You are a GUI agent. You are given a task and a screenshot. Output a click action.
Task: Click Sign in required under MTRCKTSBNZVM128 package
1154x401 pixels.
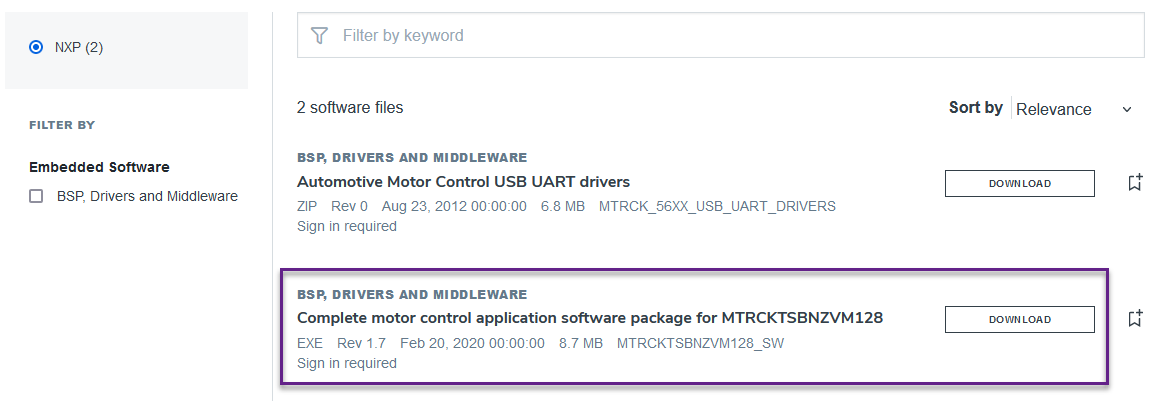coord(347,363)
